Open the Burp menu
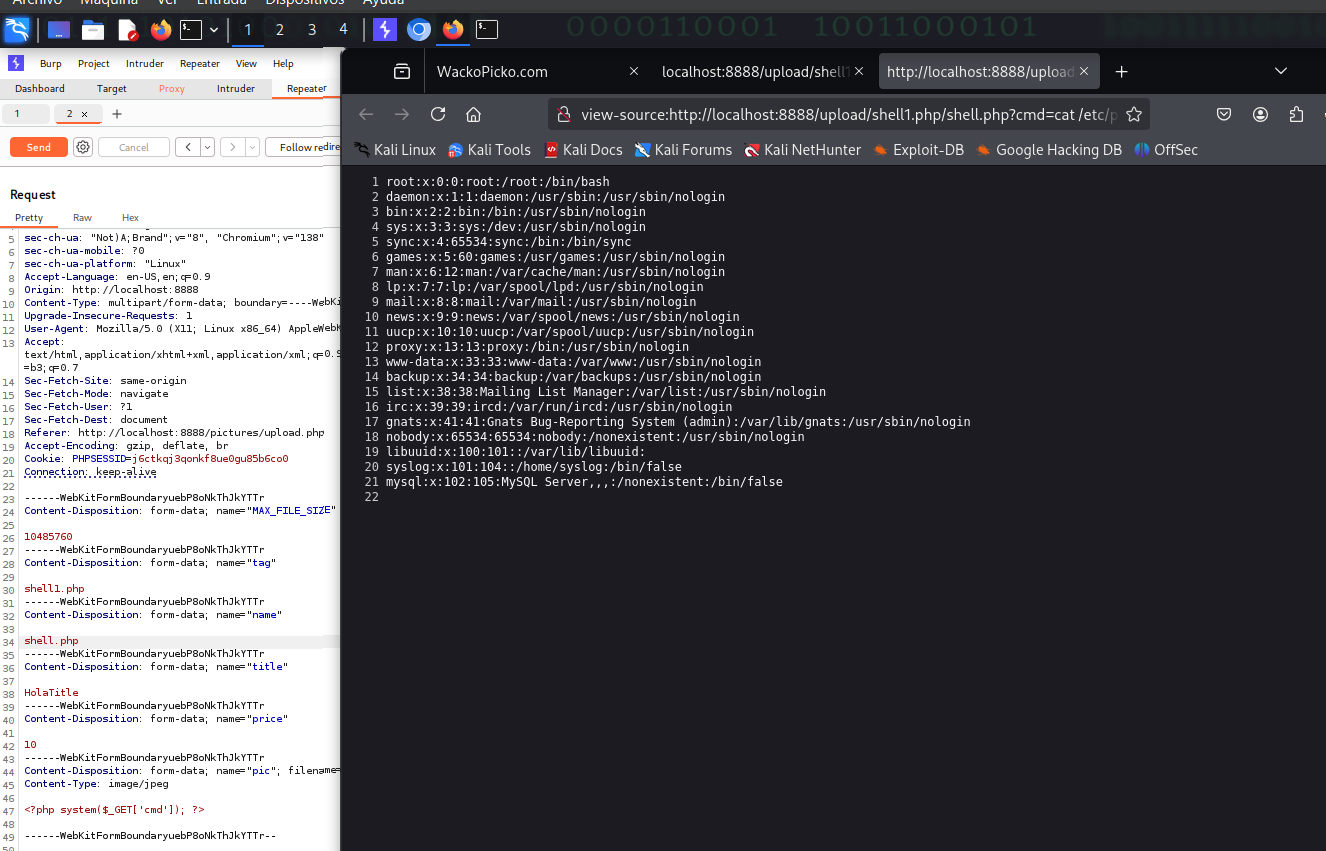The image size is (1326, 851). tap(50, 64)
